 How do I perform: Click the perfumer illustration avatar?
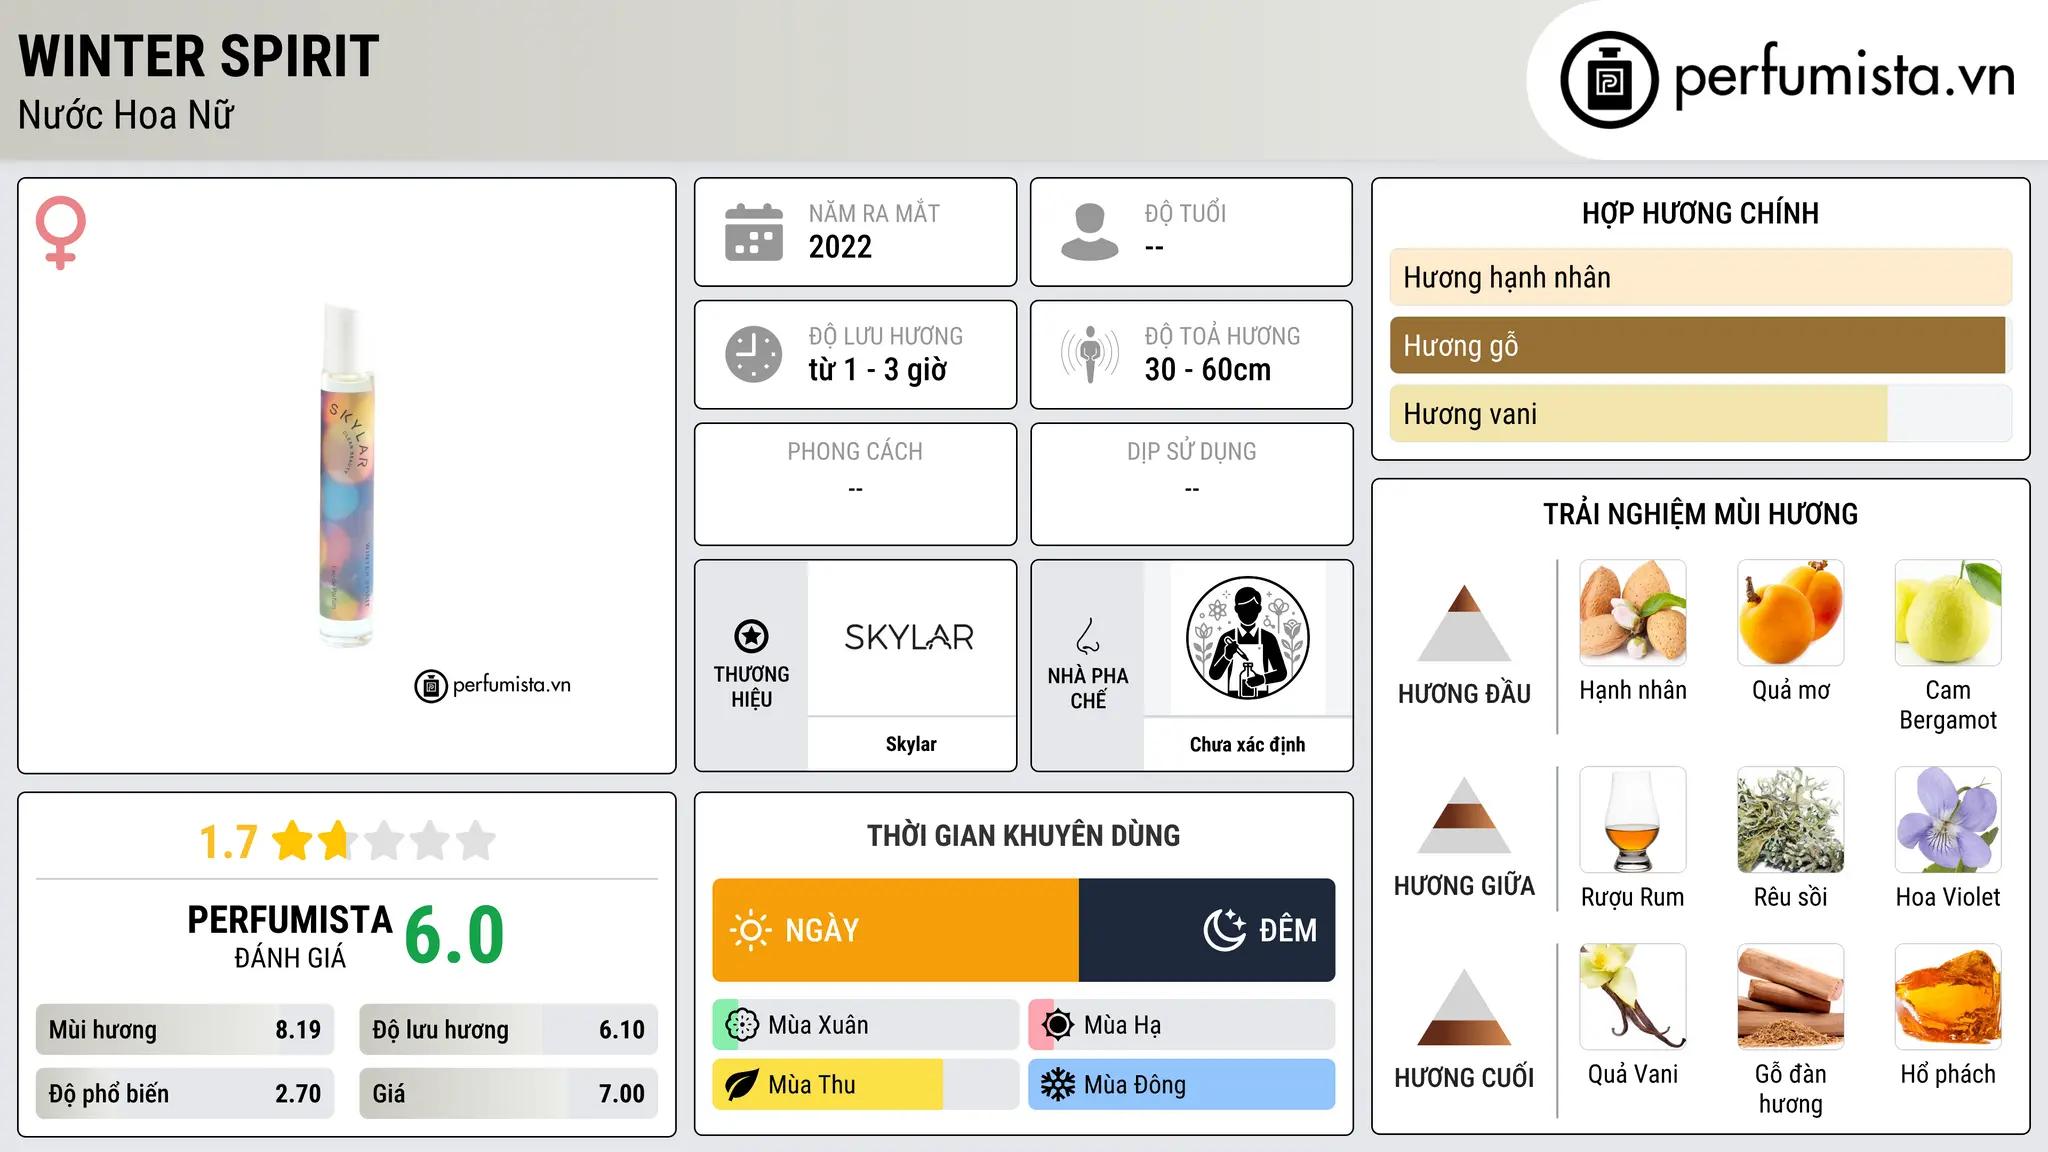coord(1247,638)
